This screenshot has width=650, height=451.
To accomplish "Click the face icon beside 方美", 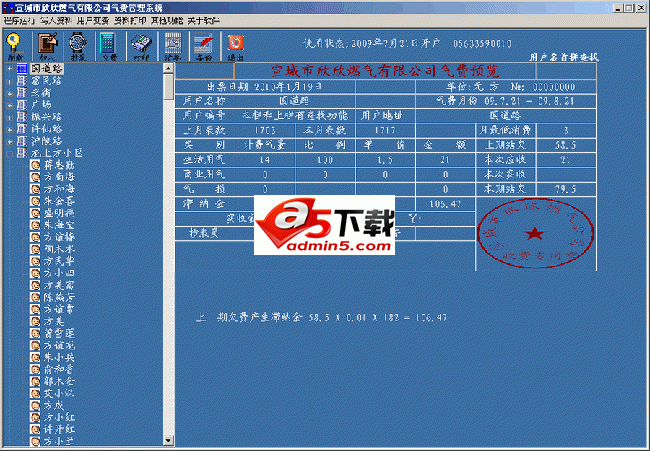I will [36, 321].
